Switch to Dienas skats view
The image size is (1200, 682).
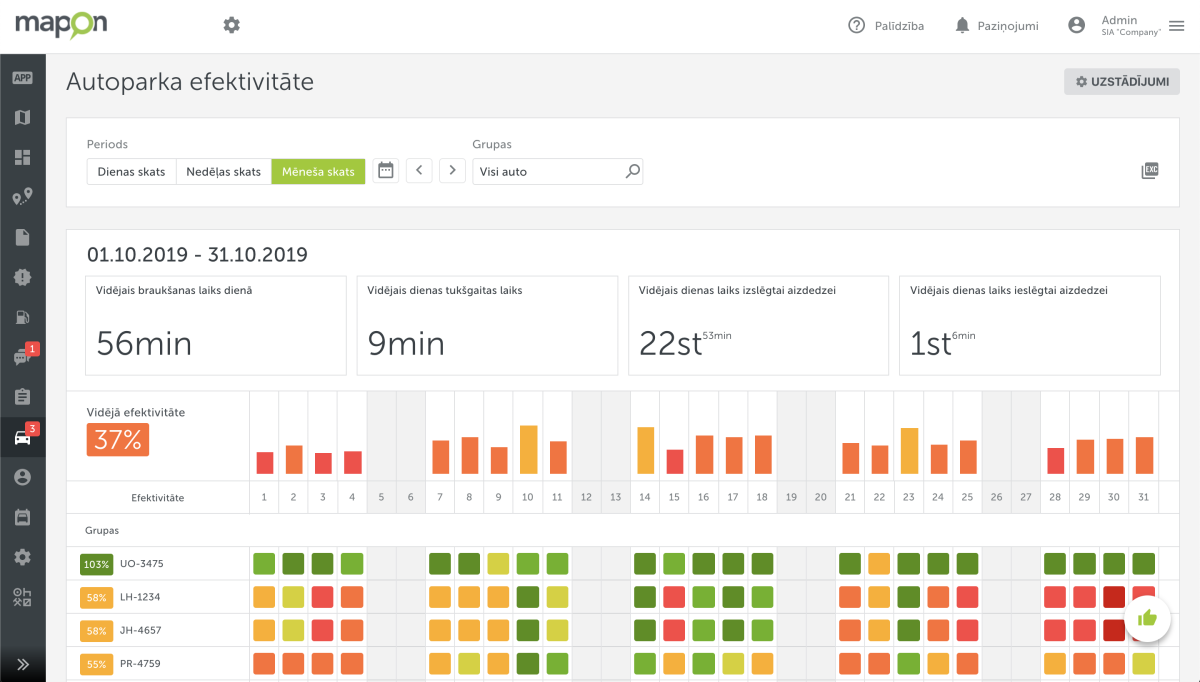(x=131, y=171)
